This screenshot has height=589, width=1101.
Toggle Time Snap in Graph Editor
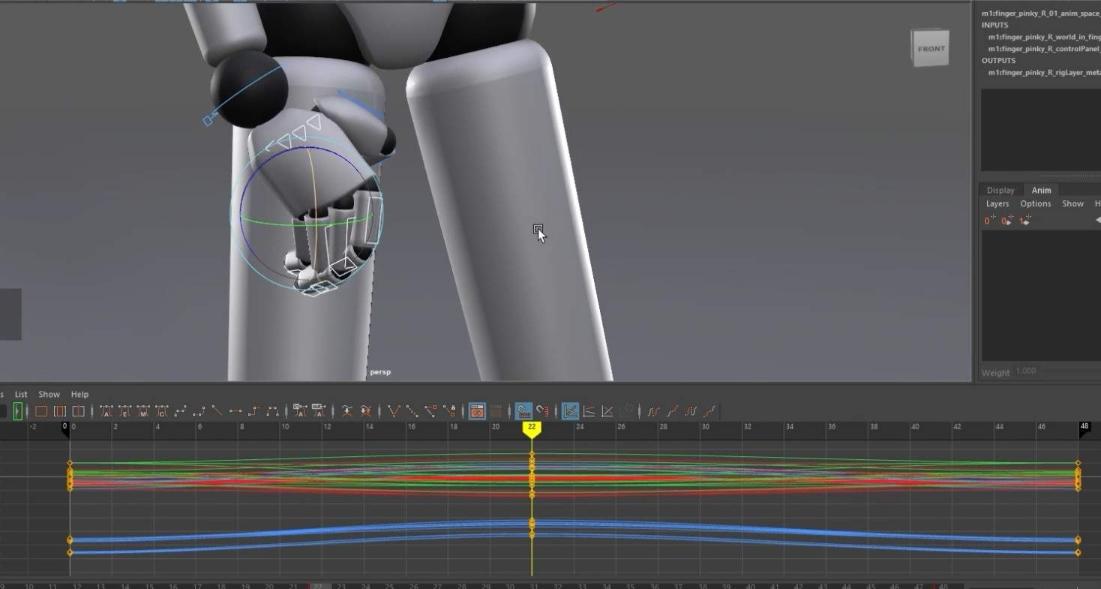coord(523,411)
